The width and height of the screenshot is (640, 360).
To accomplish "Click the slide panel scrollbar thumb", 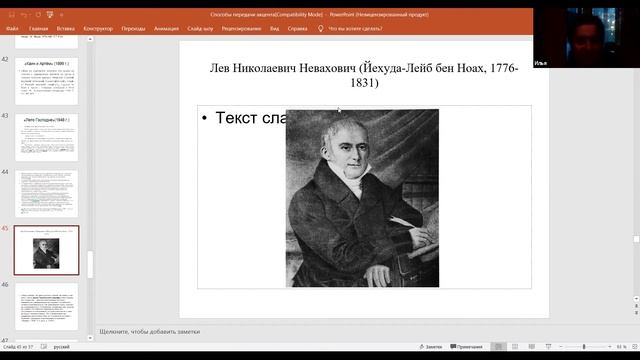I will pos(90,264).
